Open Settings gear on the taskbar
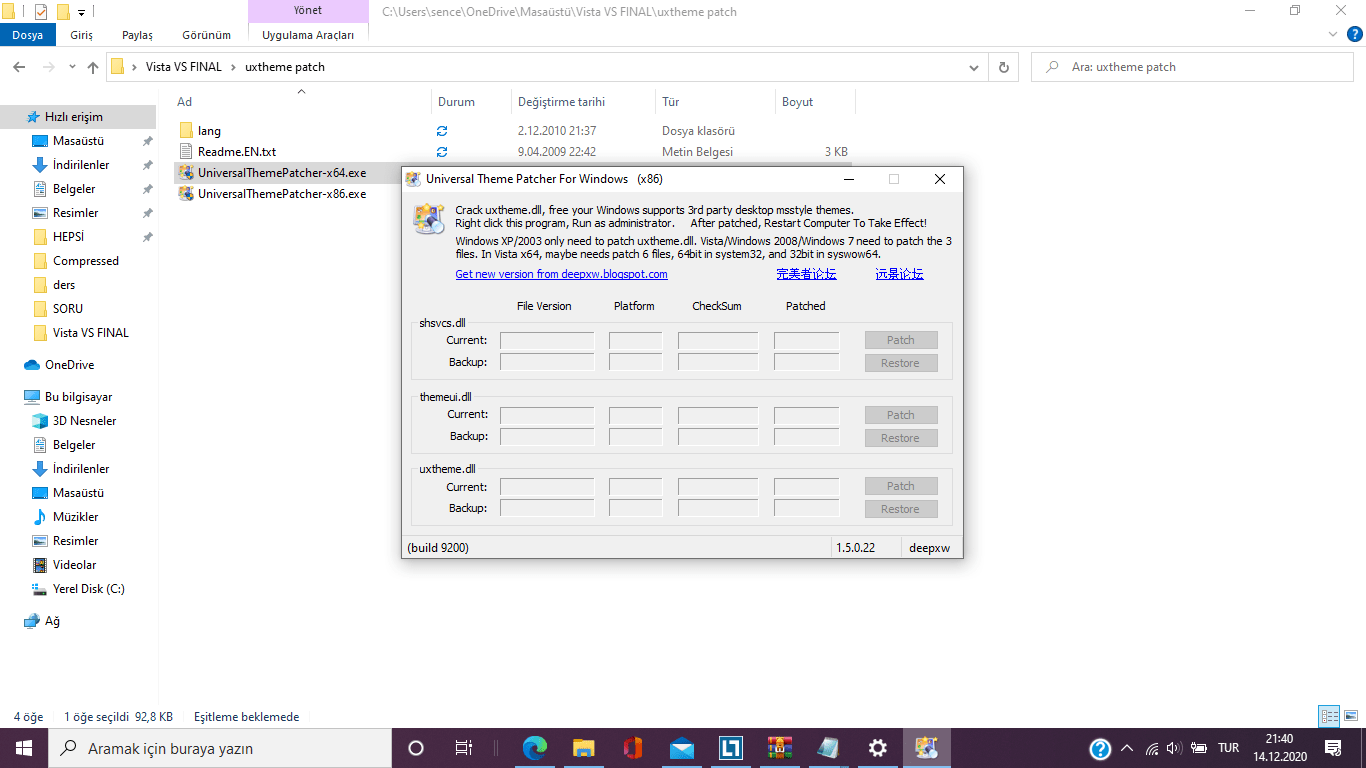Screen dimensions: 1366x768 pyautogui.click(x=878, y=748)
